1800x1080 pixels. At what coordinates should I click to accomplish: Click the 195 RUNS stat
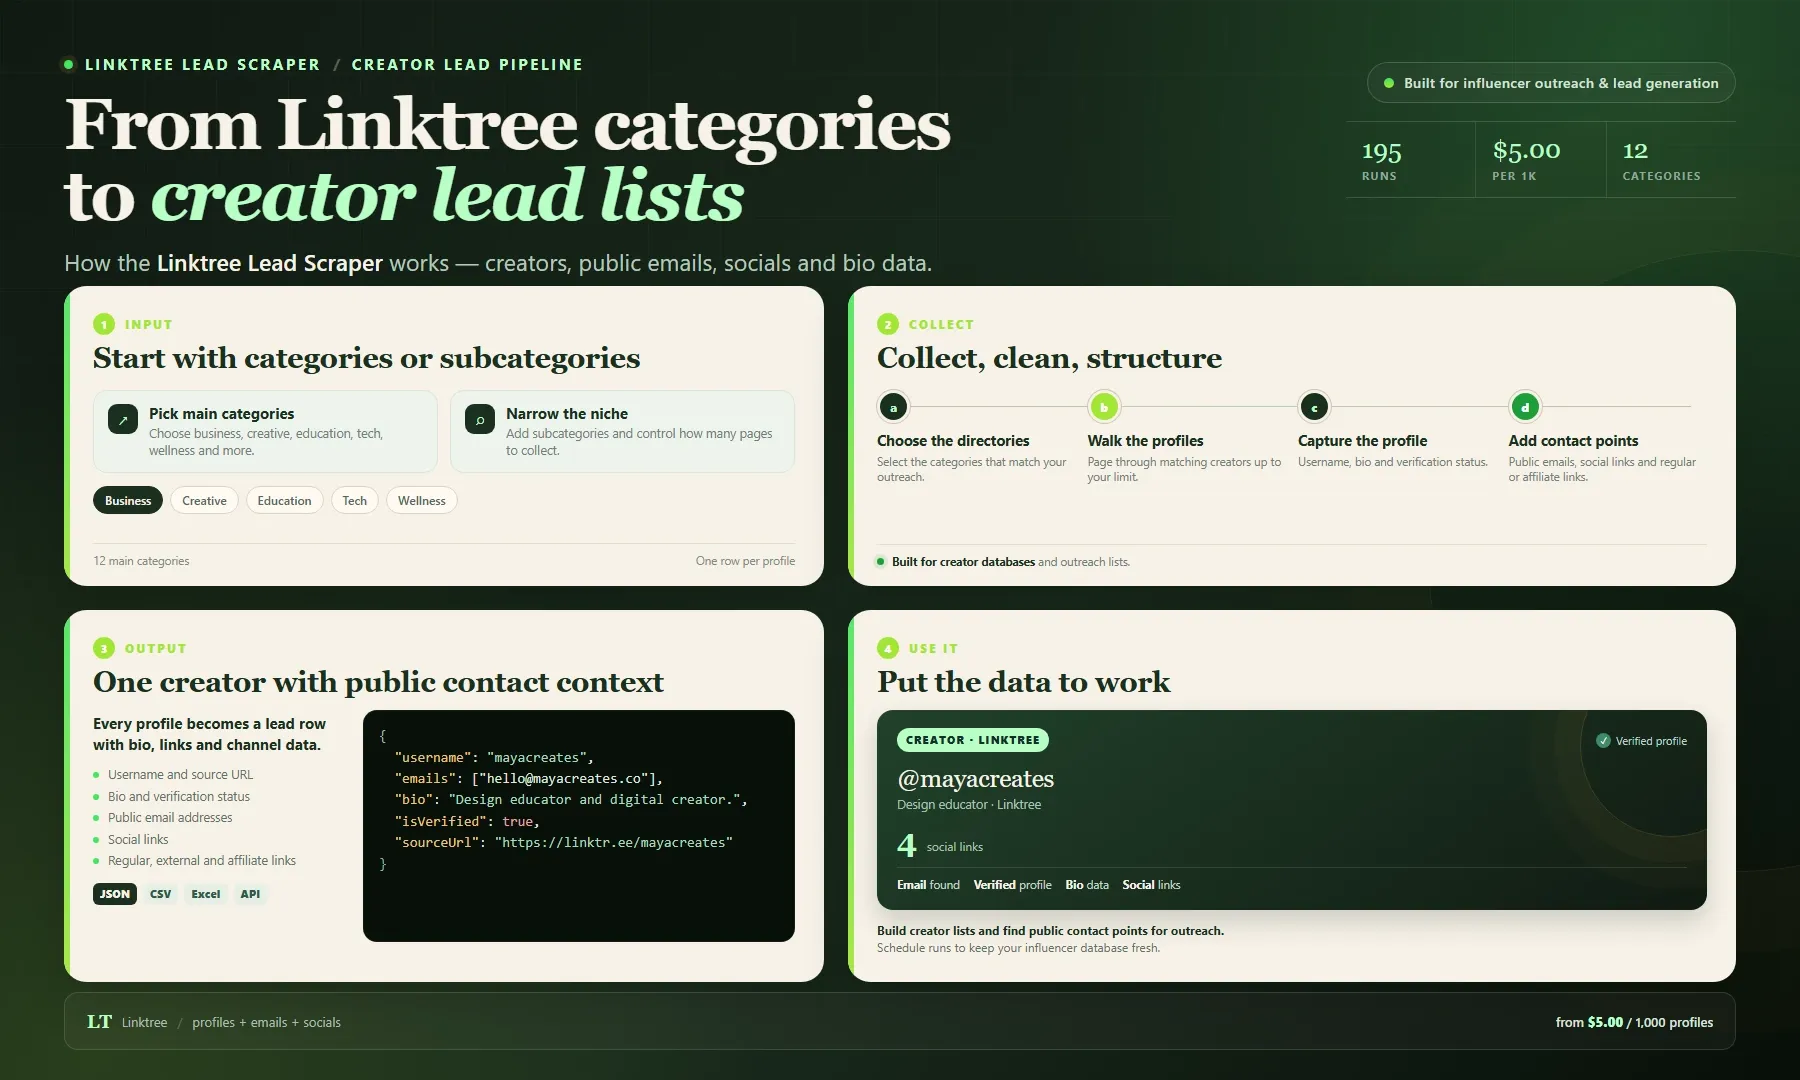coord(1411,160)
